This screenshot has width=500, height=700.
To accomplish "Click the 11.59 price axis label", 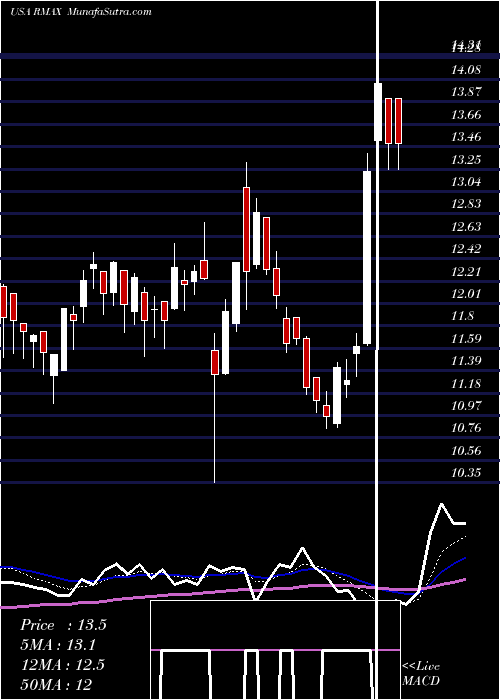I will coord(466,338).
